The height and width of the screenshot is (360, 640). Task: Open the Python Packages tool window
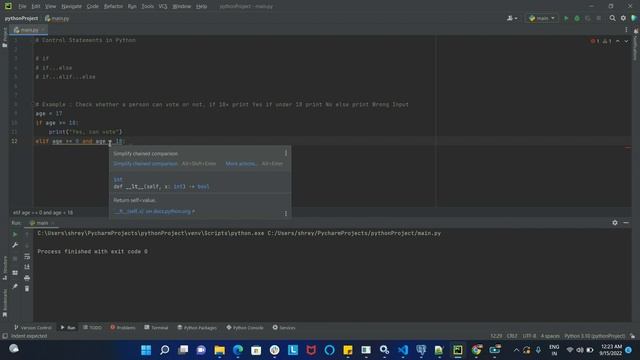coord(197,328)
